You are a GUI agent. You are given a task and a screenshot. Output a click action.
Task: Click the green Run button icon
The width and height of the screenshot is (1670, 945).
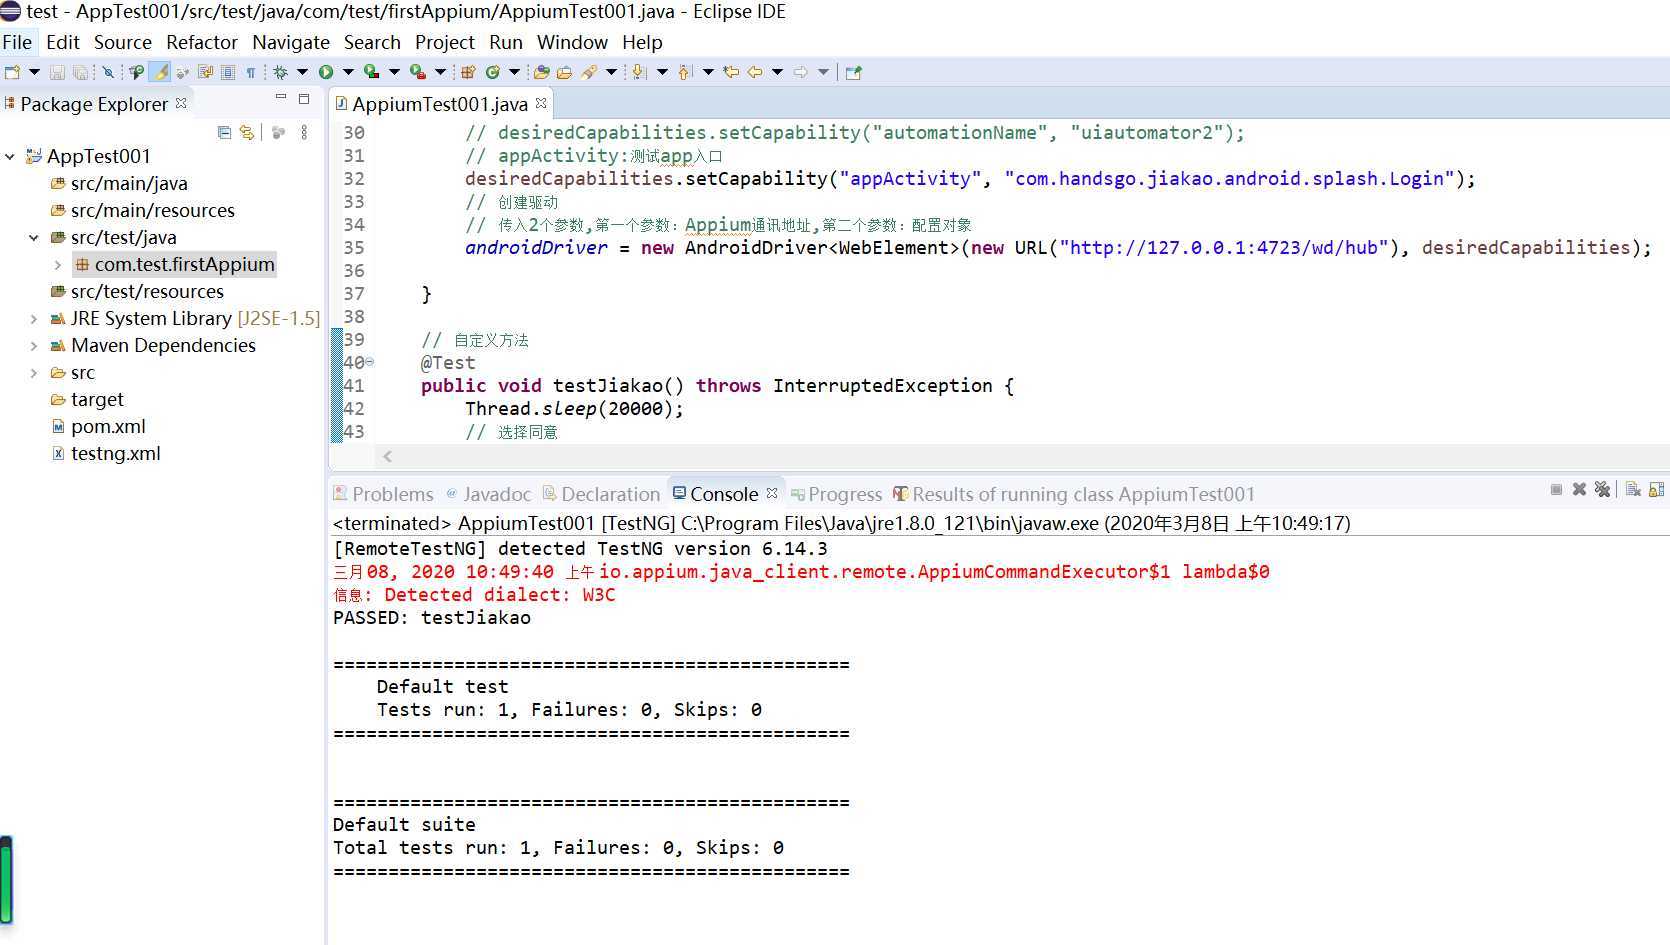[x=326, y=72]
